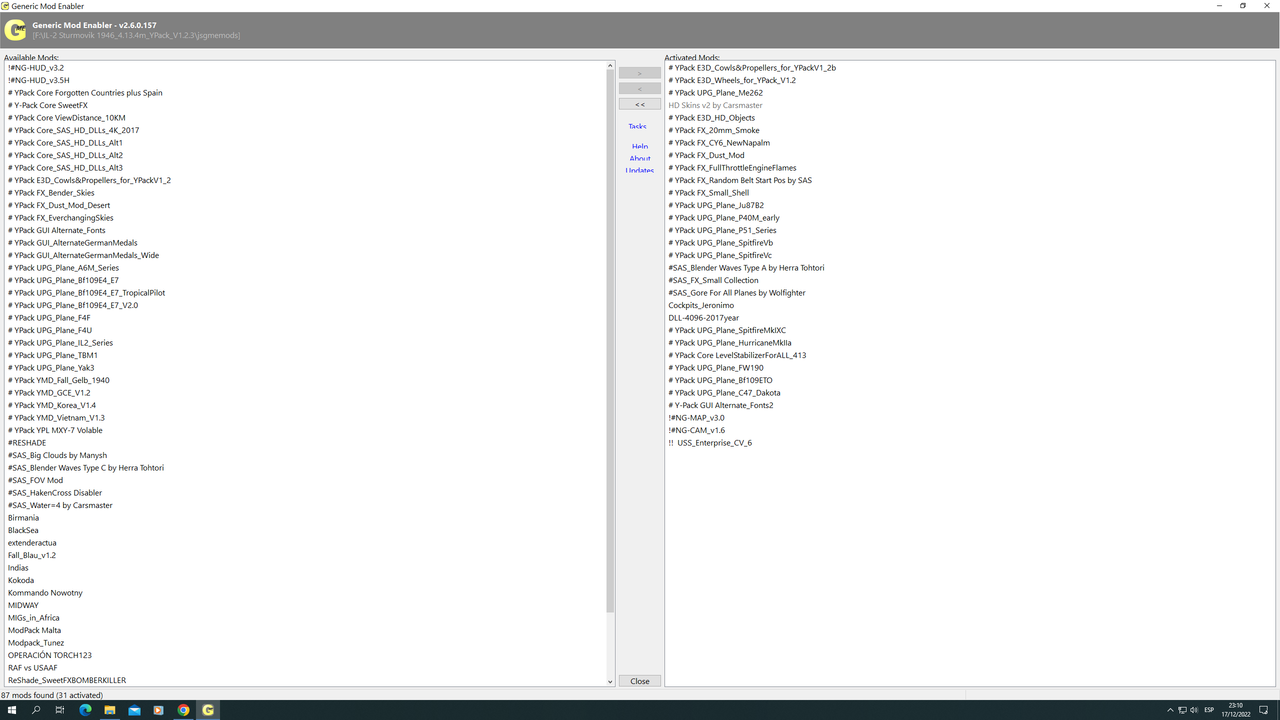Click the Generic Mod Enabler taskbar icon
Image resolution: width=1280 pixels, height=720 pixels.
[x=208, y=710]
